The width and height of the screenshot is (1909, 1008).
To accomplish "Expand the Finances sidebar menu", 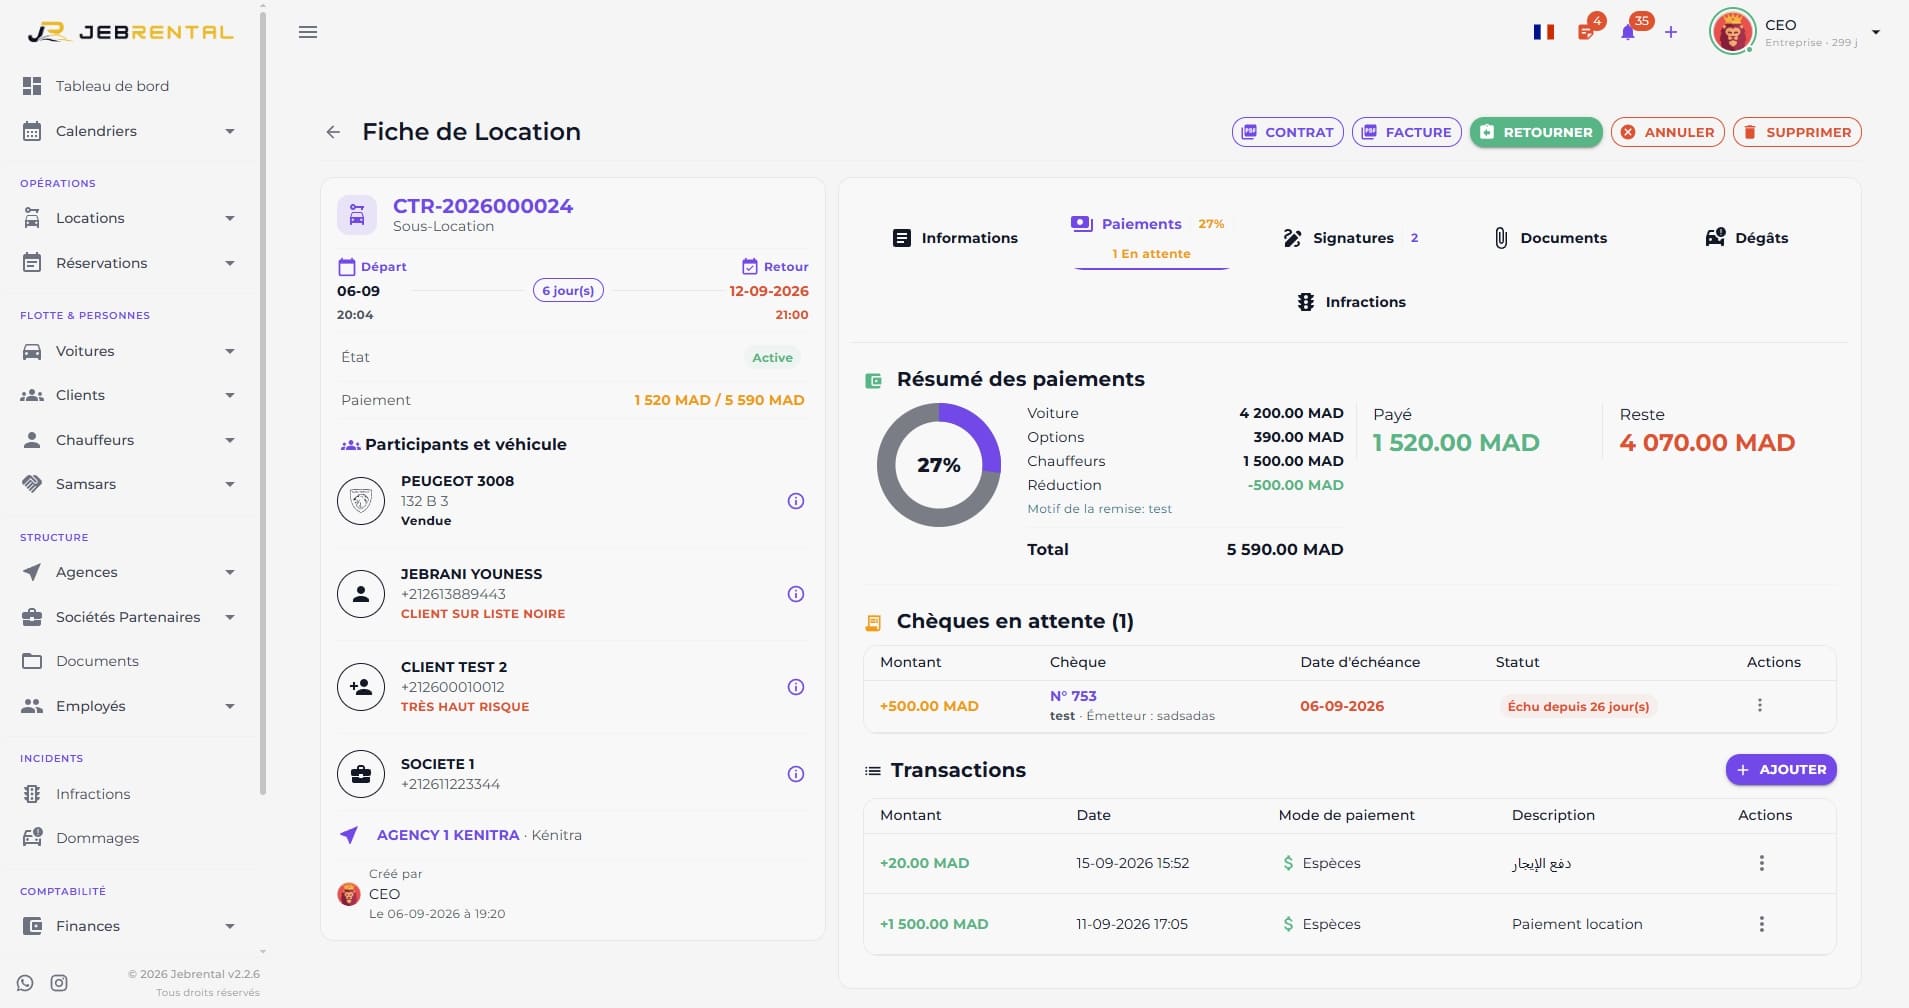I will click(x=129, y=926).
